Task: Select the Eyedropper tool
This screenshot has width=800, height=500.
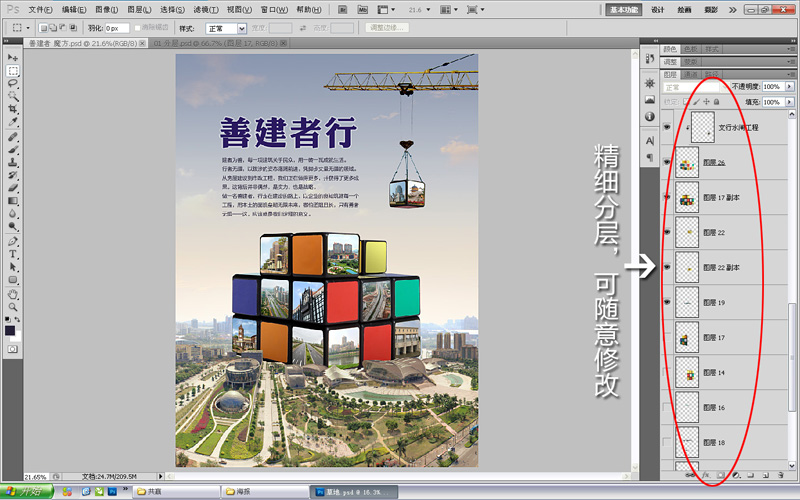Action: (x=13, y=121)
